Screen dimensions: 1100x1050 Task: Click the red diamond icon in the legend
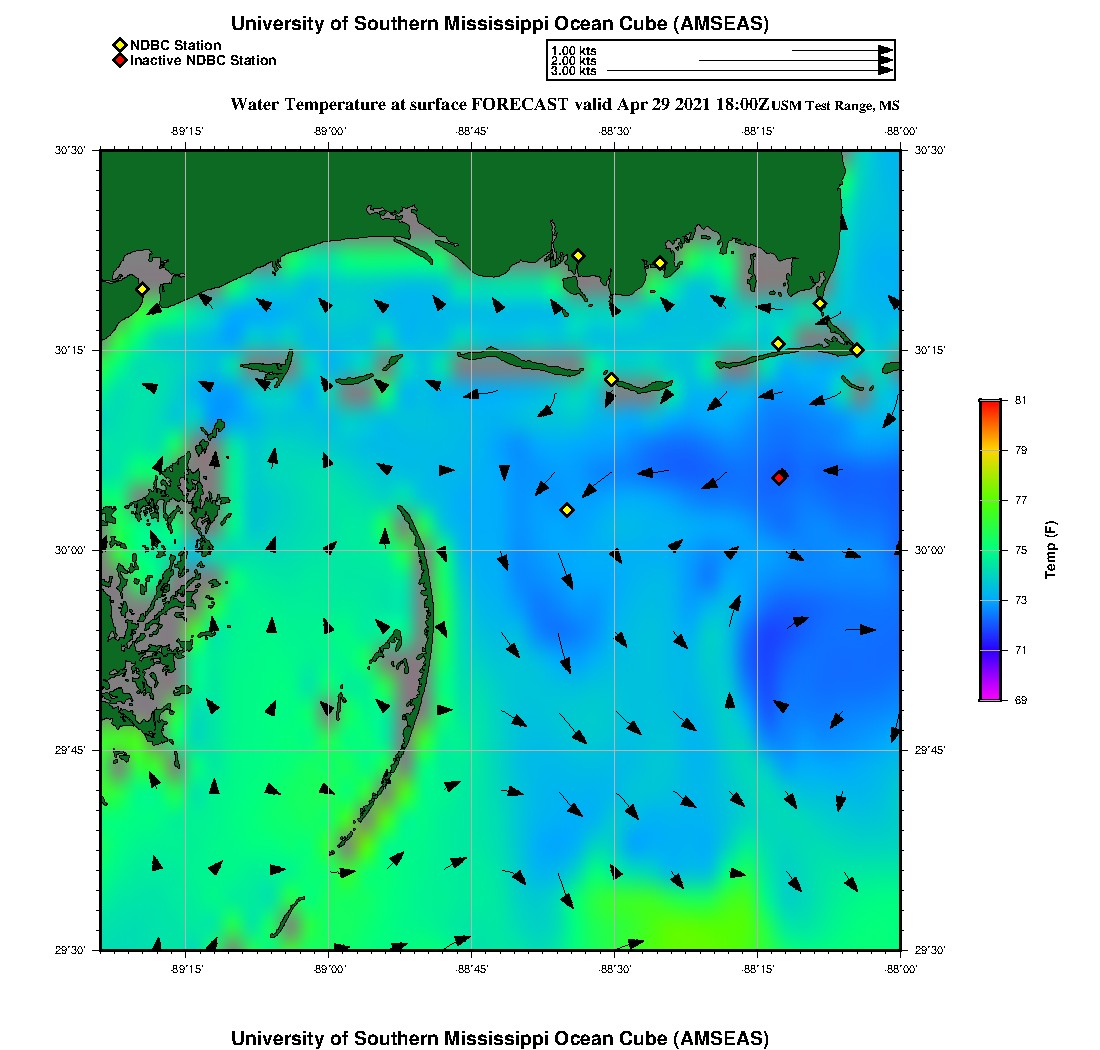pos(119,60)
